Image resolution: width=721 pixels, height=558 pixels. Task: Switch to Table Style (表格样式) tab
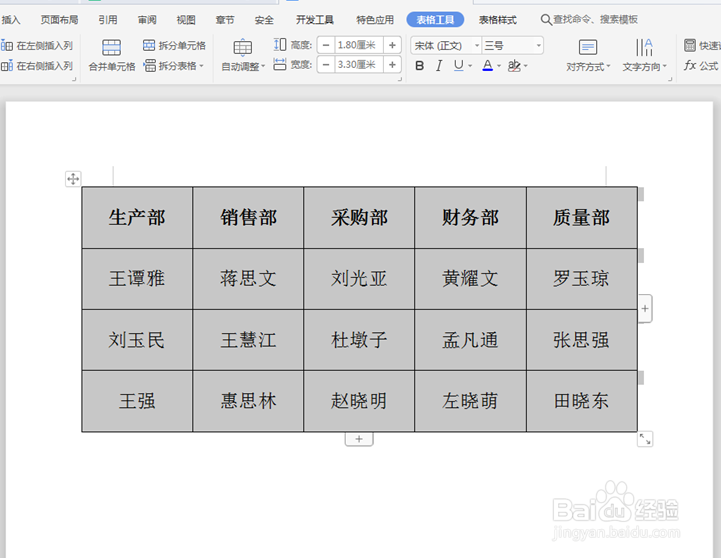[498, 20]
